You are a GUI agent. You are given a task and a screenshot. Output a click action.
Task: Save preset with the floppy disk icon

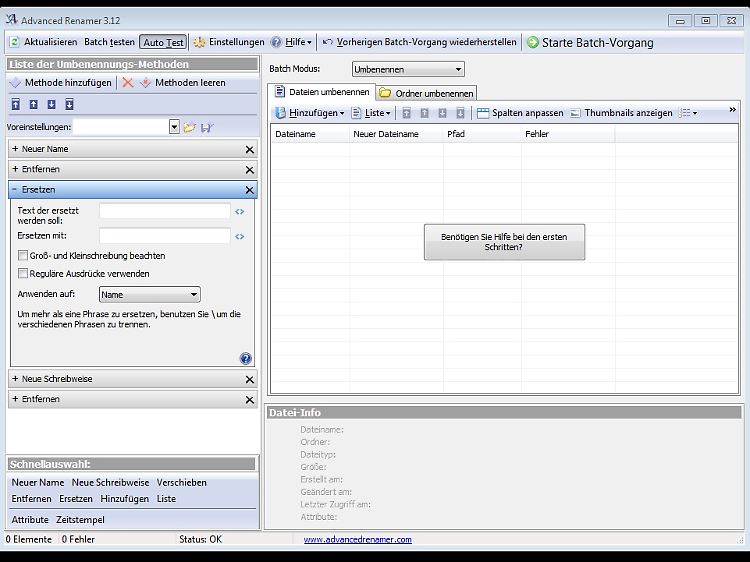pyautogui.click(x=206, y=127)
